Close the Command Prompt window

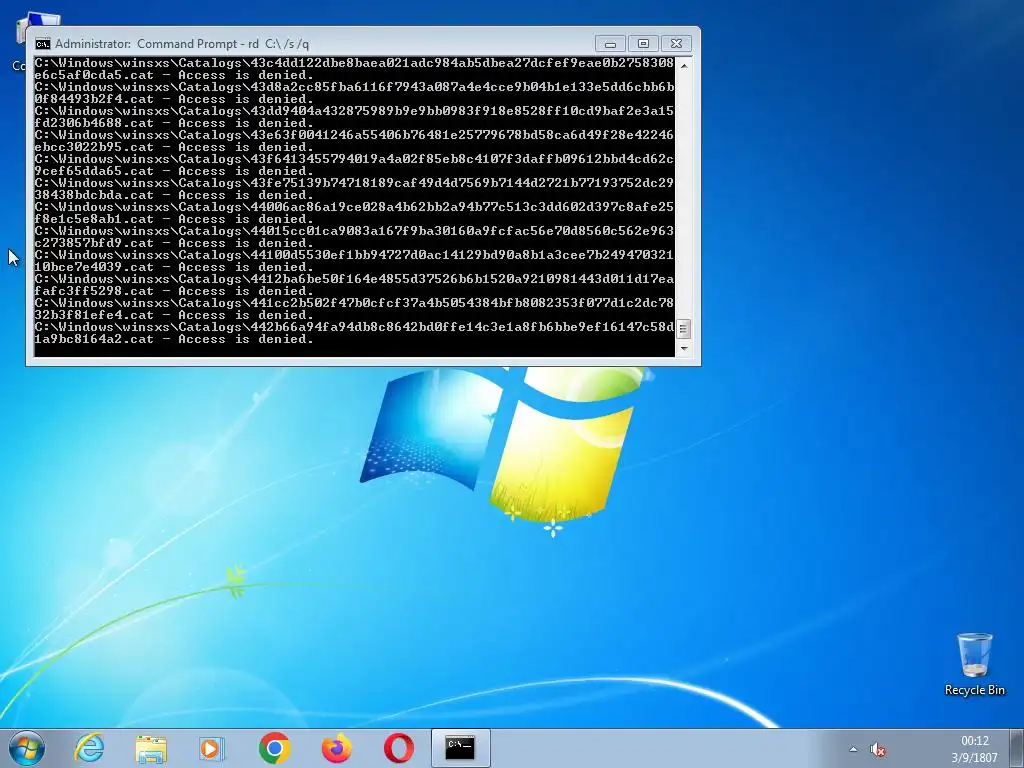click(x=677, y=44)
